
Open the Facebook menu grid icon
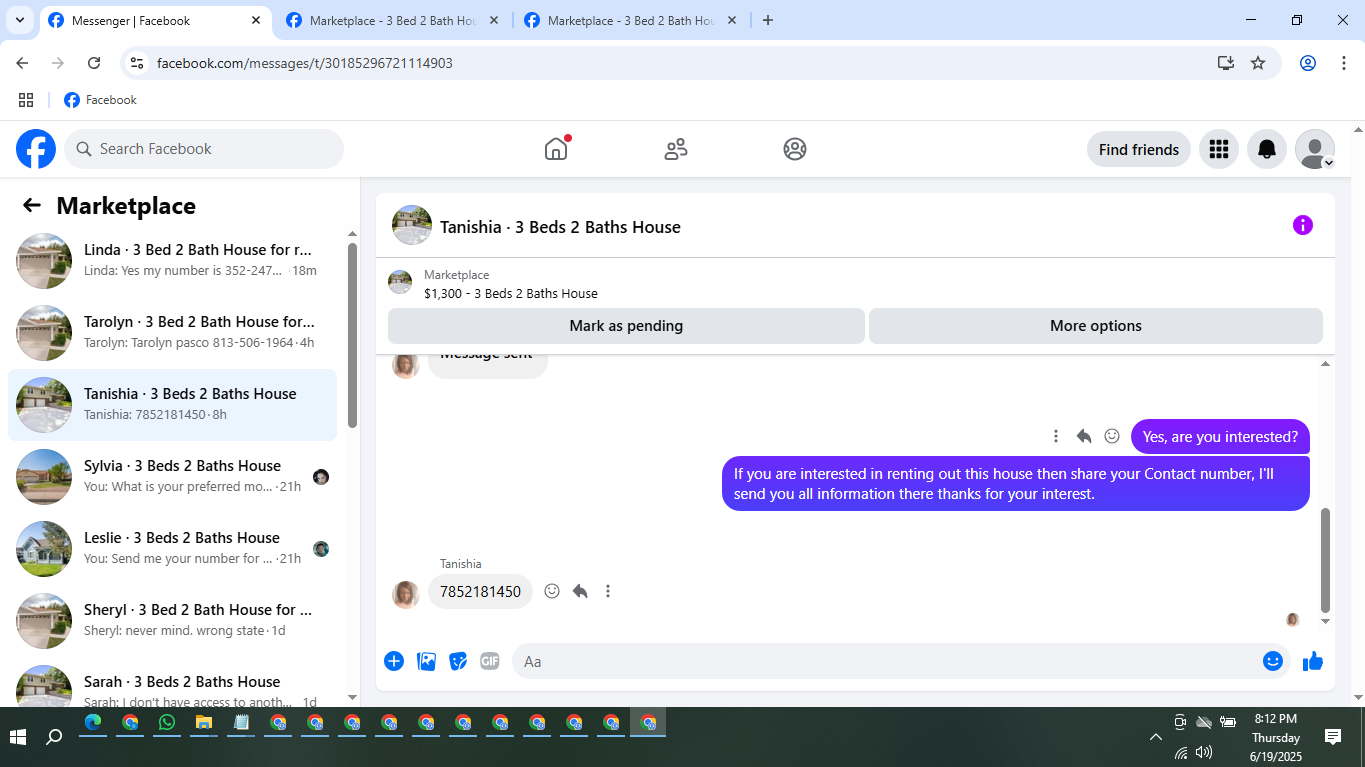click(x=1218, y=149)
